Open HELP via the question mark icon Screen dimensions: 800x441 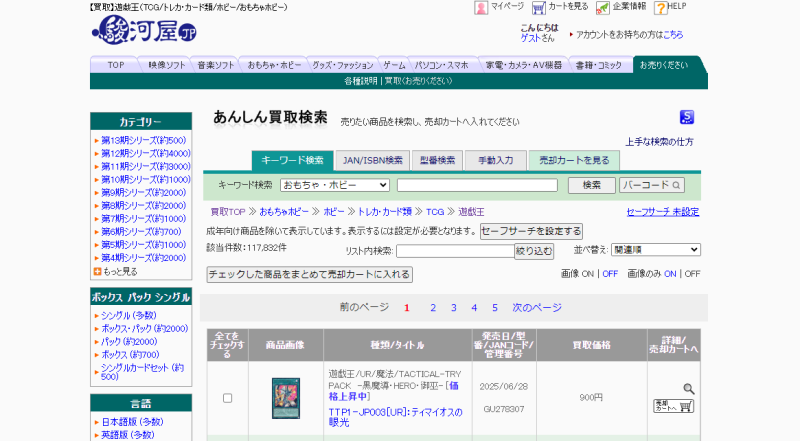661,7
